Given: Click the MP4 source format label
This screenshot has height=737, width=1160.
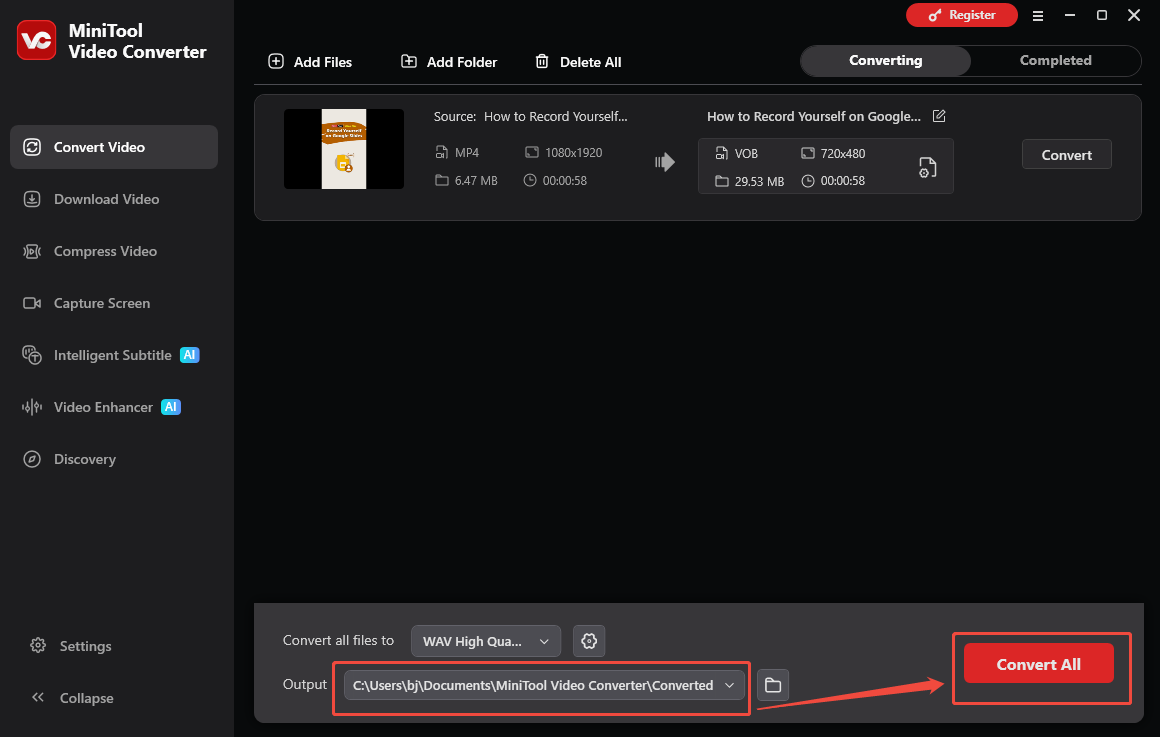Looking at the screenshot, I should pos(467,152).
